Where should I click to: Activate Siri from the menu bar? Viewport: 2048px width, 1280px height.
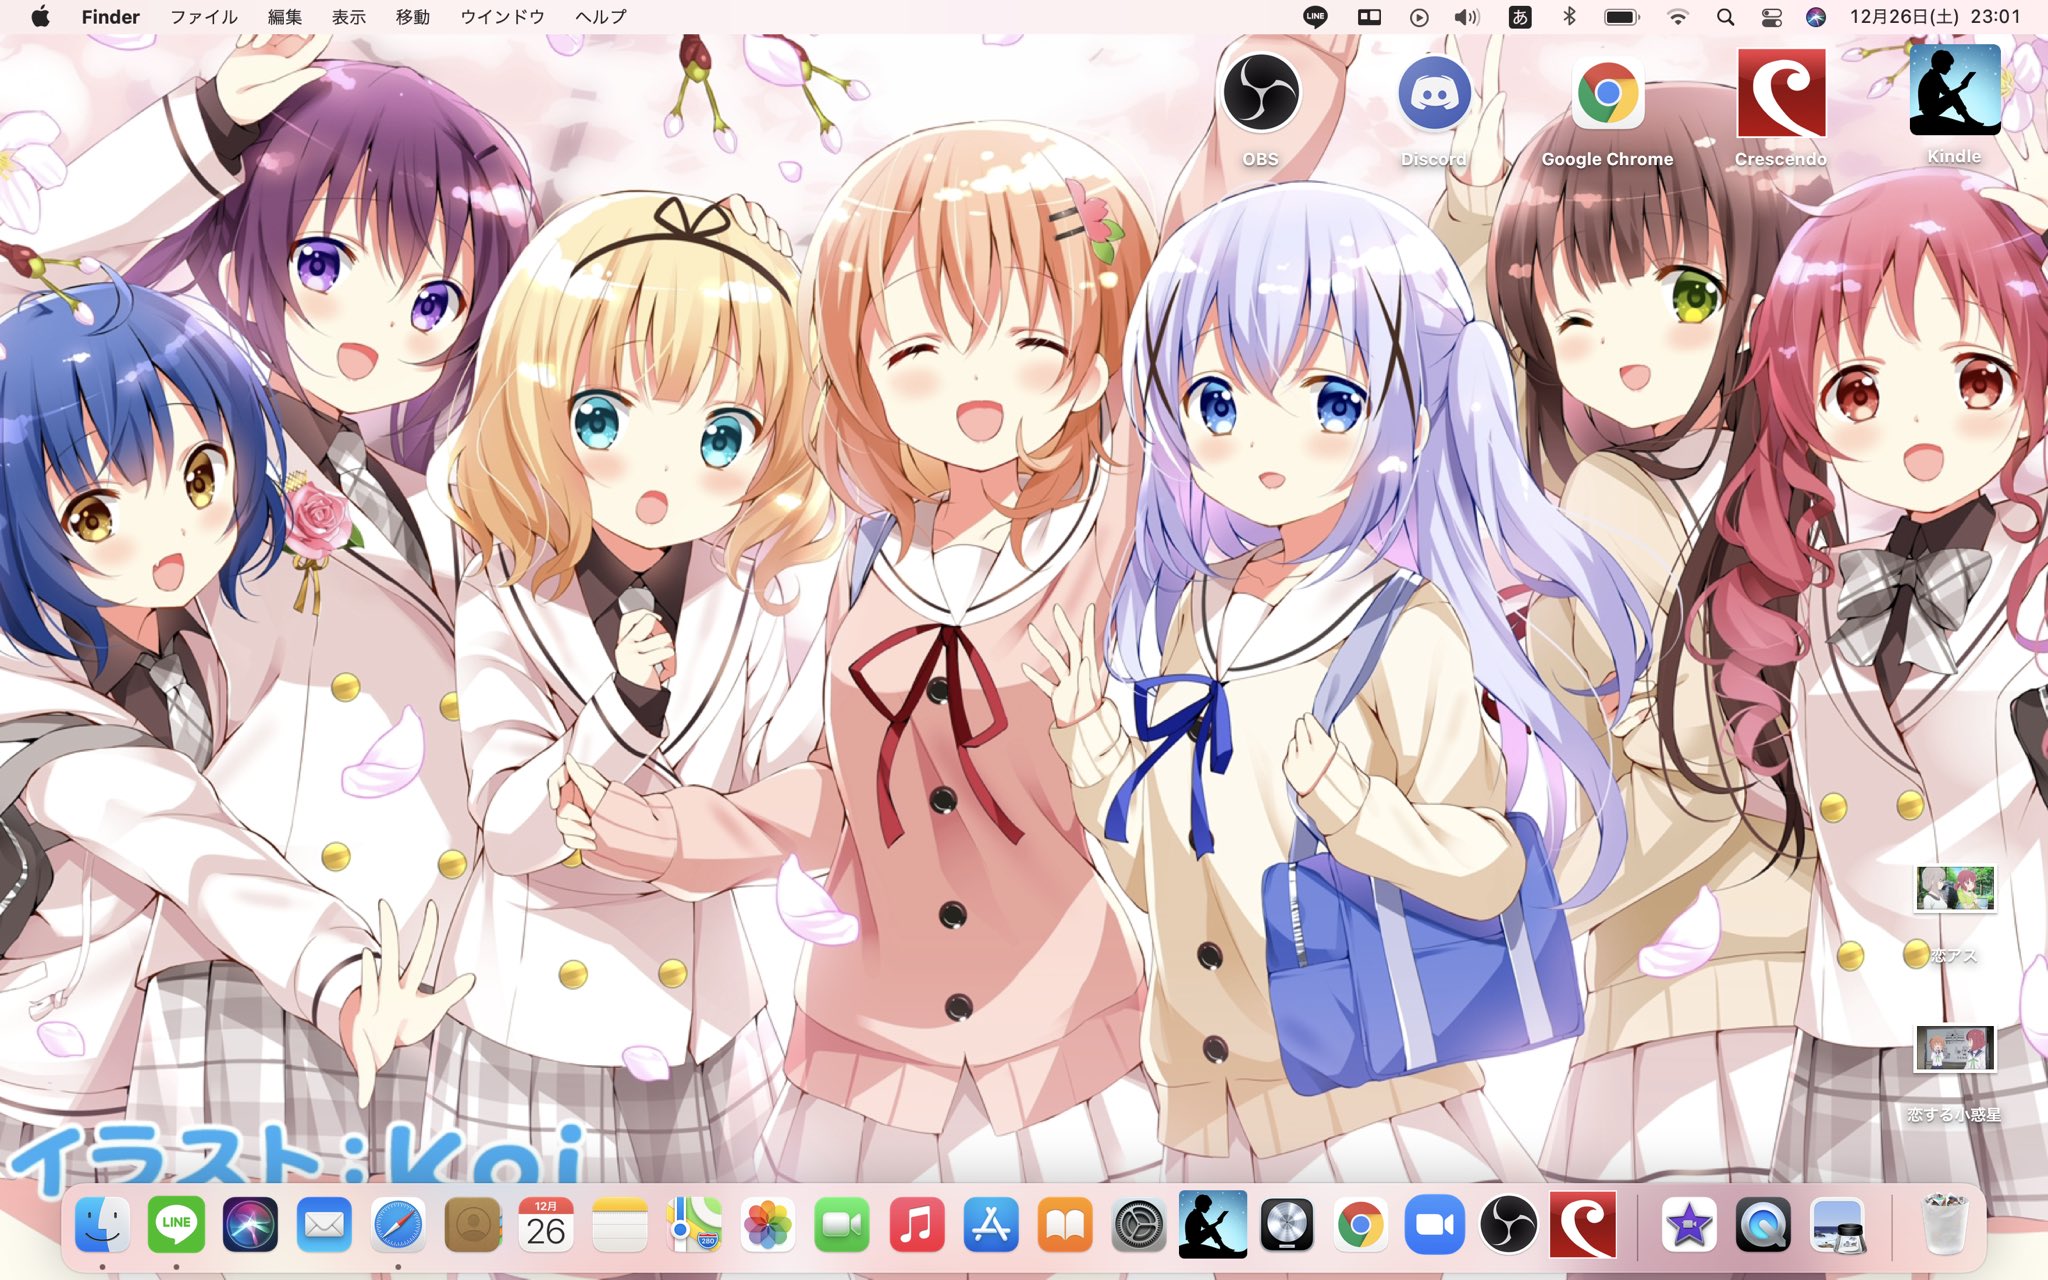point(1816,17)
